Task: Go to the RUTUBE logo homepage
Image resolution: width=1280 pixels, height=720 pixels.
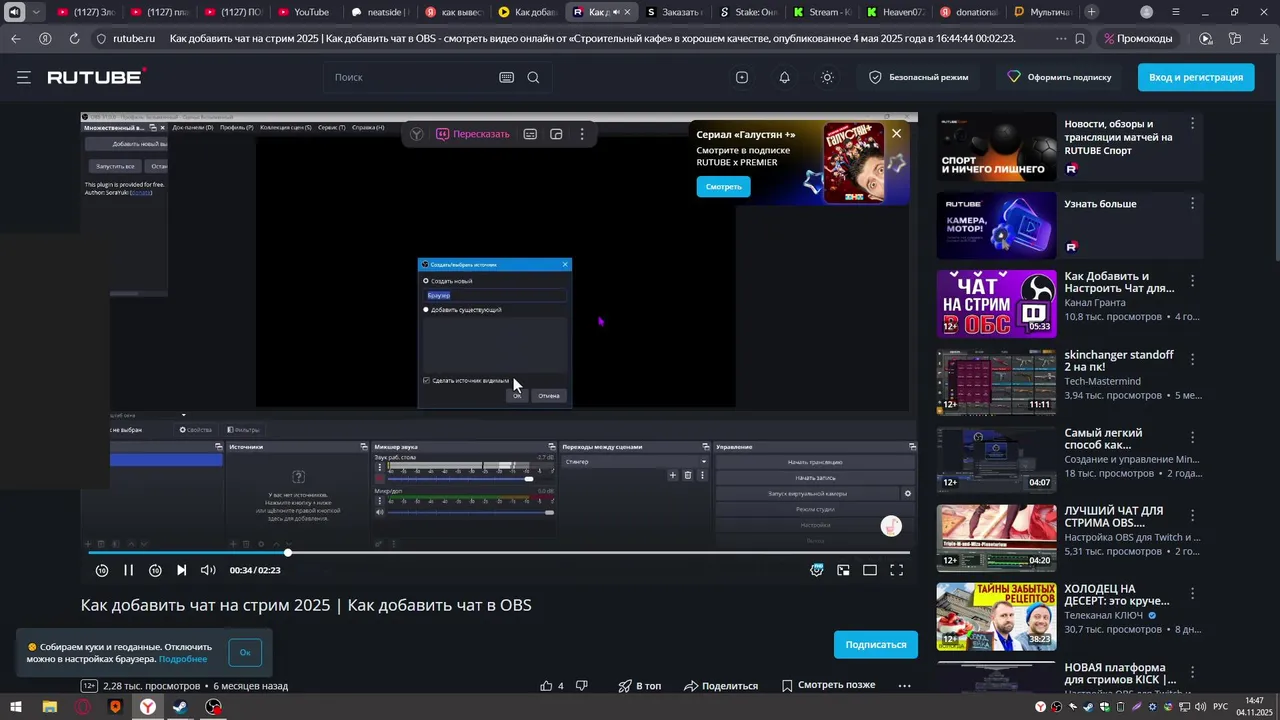Action: pyautogui.click(x=97, y=77)
